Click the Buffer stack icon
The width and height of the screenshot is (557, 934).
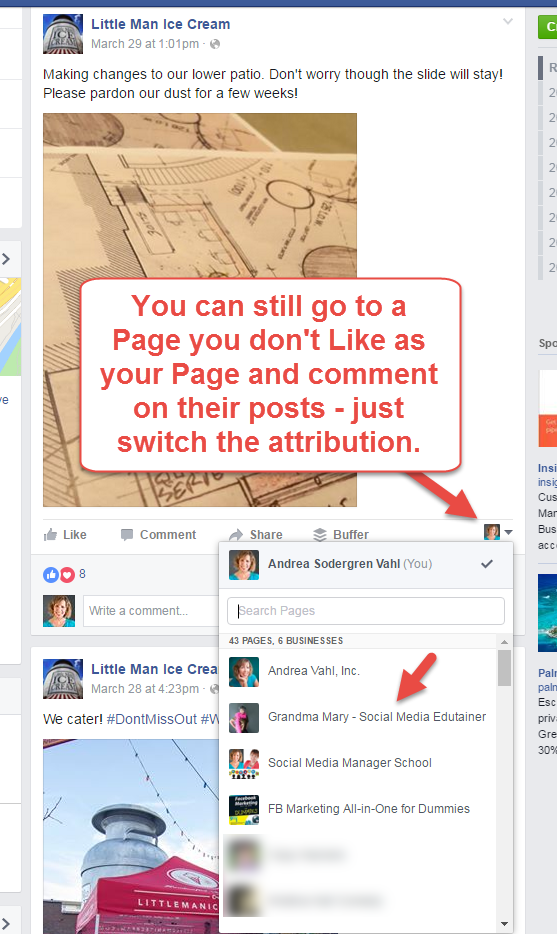coord(320,534)
